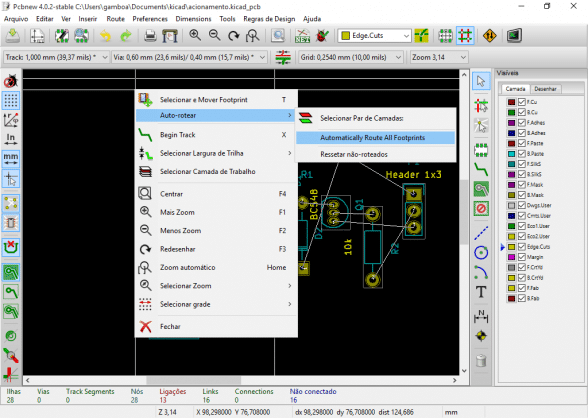This screenshot has width=588, height=418.
Task: Click the B.Cu green color swatch
Action: click(511, 112)
